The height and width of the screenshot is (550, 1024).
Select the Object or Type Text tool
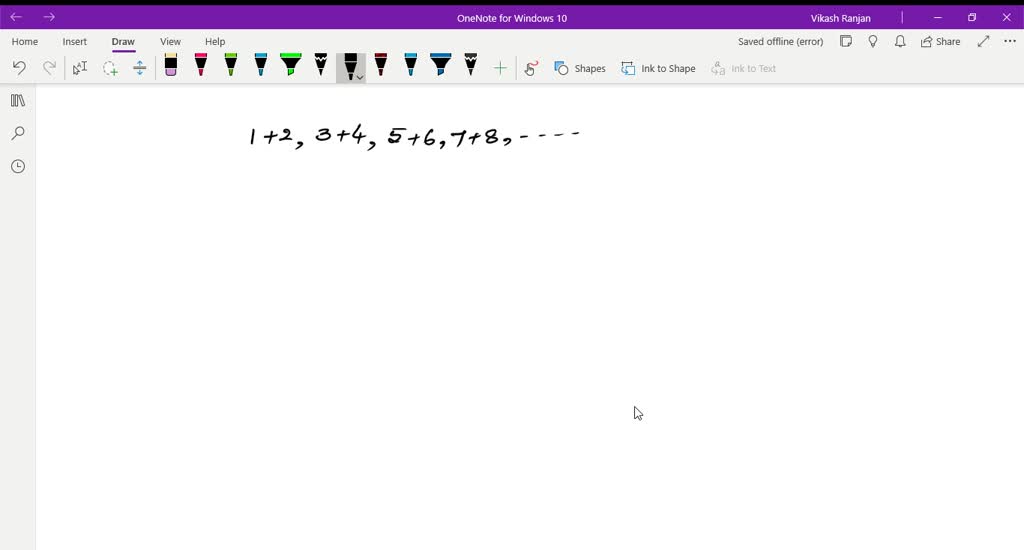[80, 68]
